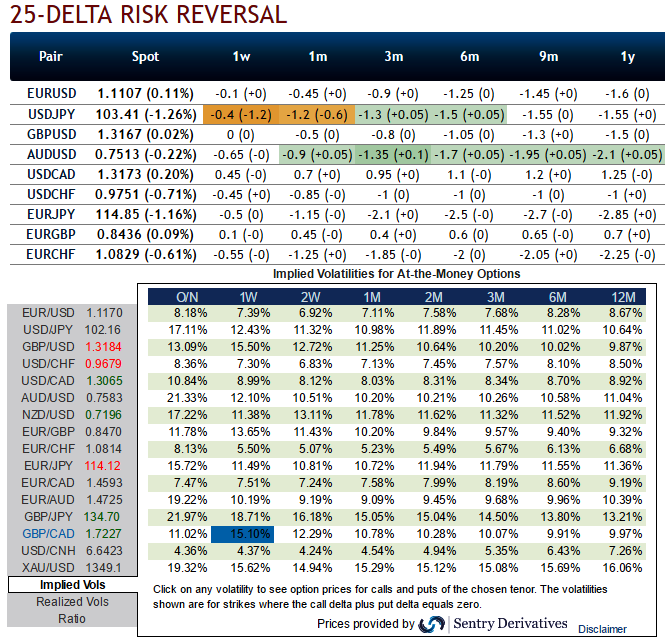Viewport: 665px width, 639px height.
Task: Click EURCHF 9m risk reversal -2.05 (+0)
Action: pyautogui.click(x=548, y=254)
